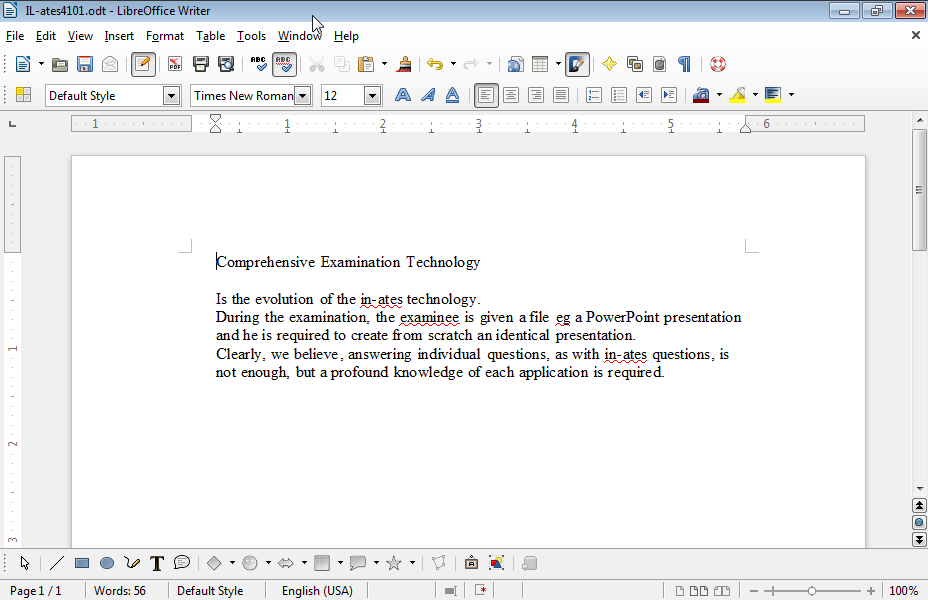Toggle Underline formatting
This screenshot has width=928, height=600.
point(452,95)
